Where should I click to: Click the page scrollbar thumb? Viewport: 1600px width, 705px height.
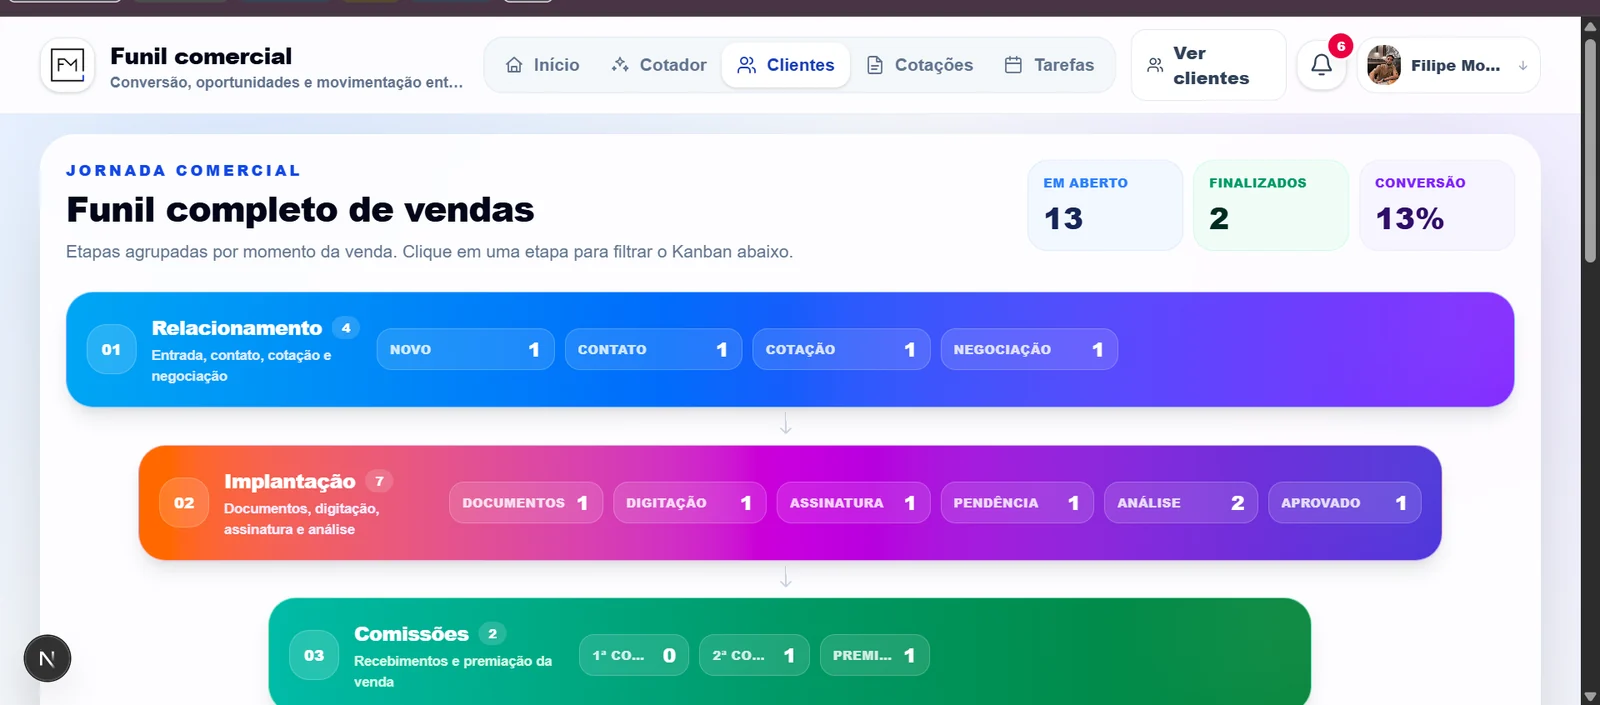(1590, 150)
